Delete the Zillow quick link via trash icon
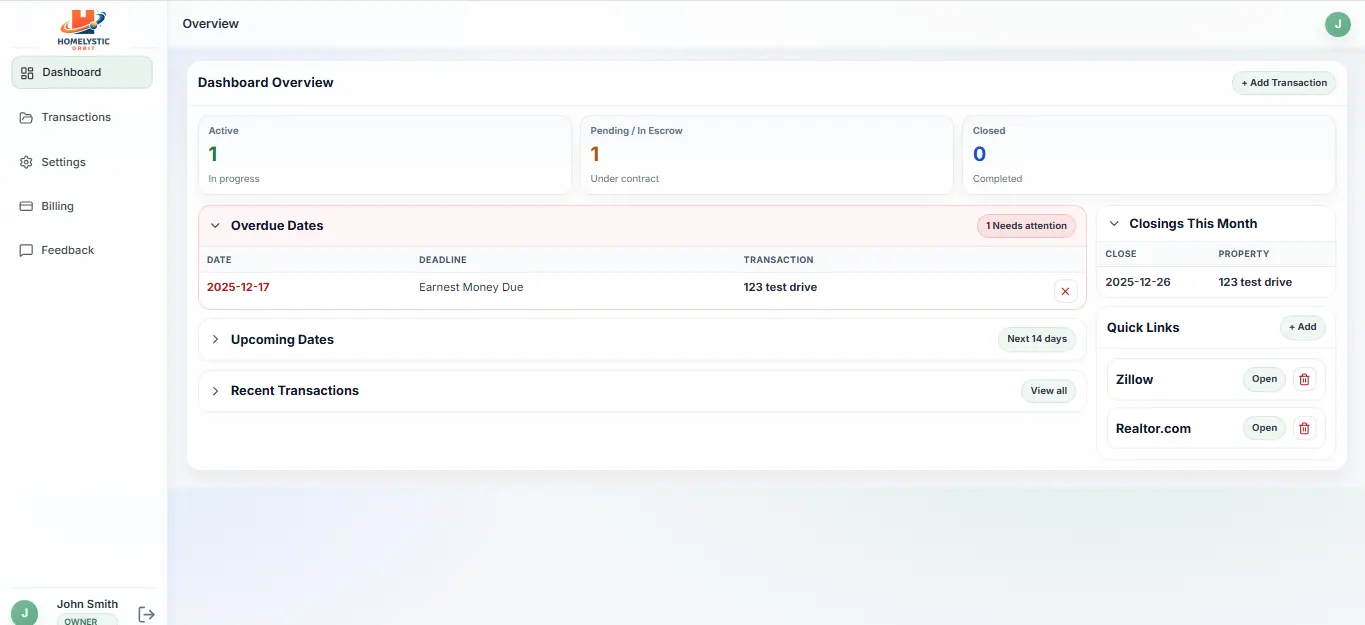This screenshot has height=625, width=1365. (x=1304, y=379)
